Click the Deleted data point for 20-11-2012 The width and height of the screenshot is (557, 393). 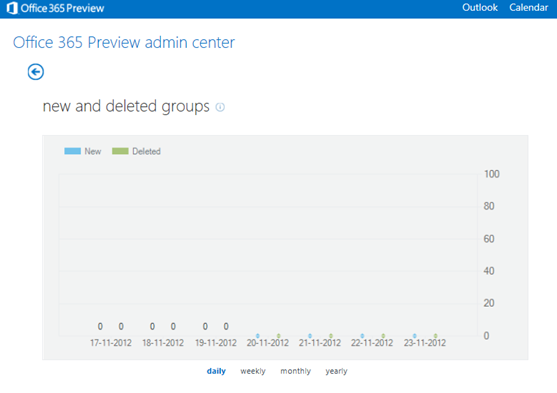coord(279,336)
